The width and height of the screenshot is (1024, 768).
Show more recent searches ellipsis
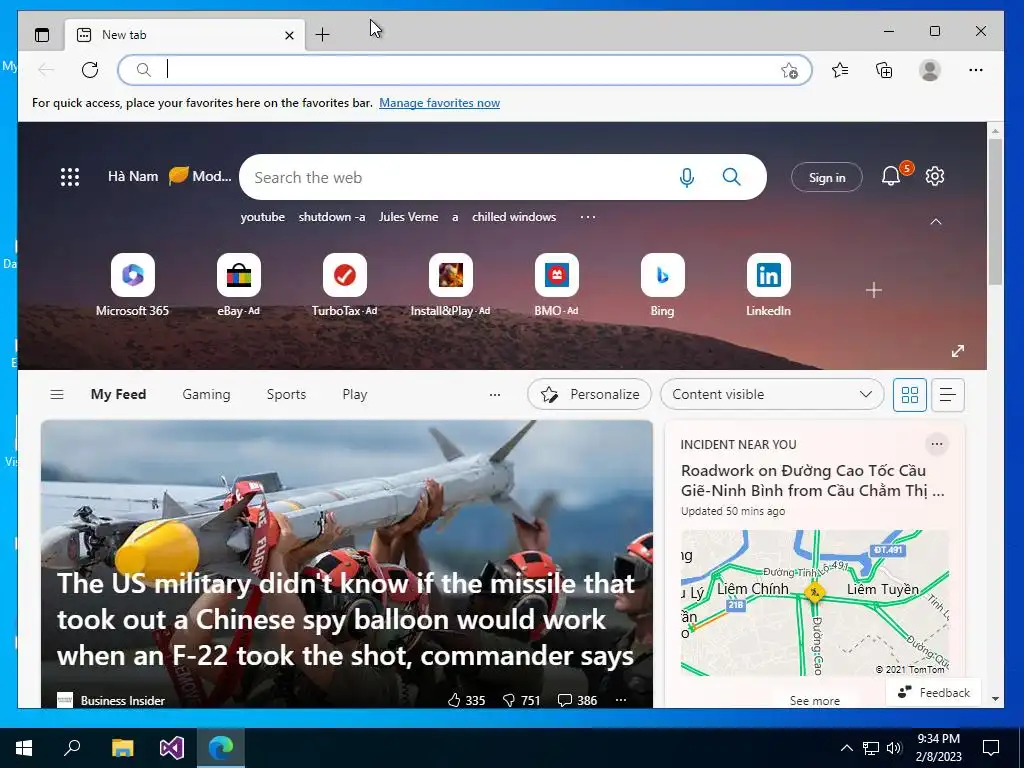pyautogui.click(x=588, y=217)
